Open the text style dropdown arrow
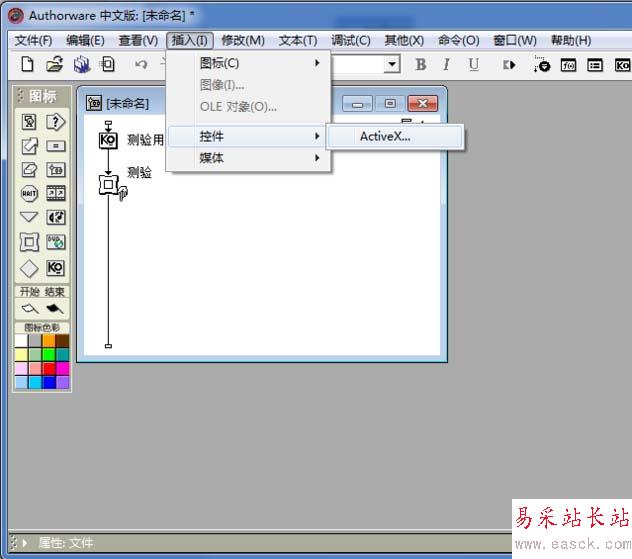The width and height of the screenshot is (632, 559). click(392, 64)
